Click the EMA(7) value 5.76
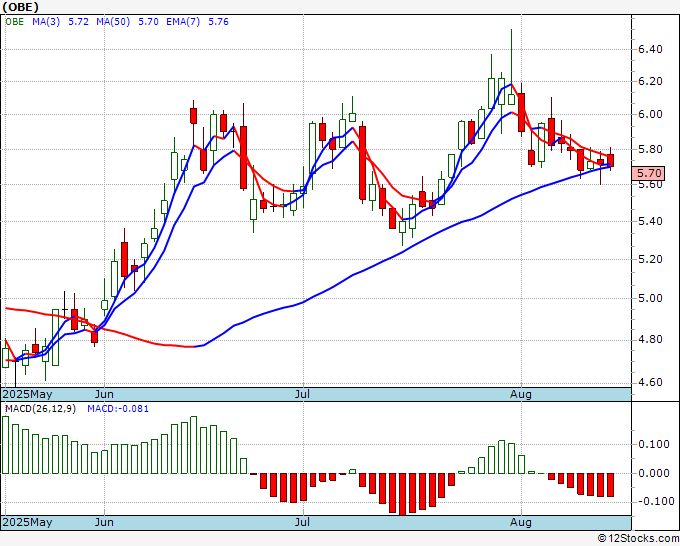The height and width of the screenshot is (546, 680). (x=219, y=22)
